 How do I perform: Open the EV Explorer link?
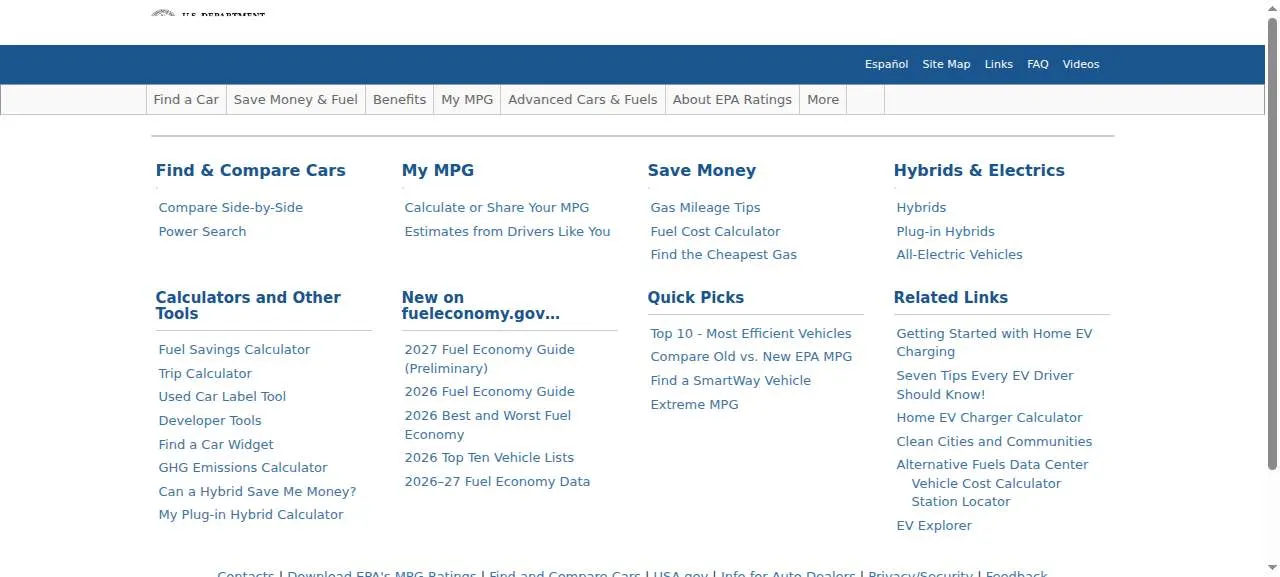(x=934, y=526)
